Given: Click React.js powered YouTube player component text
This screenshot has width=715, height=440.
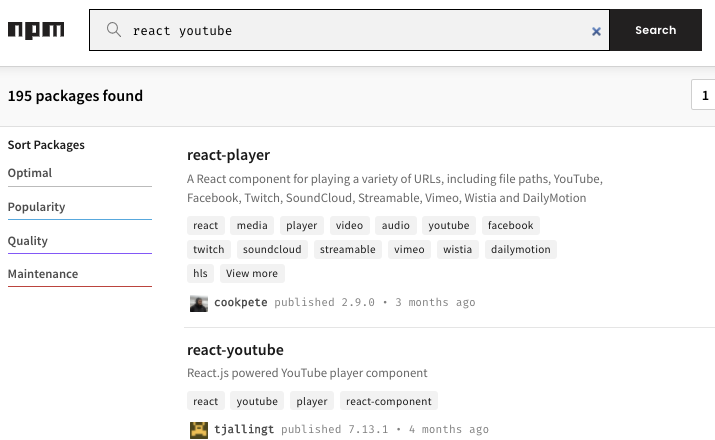Looking at the screenshot, I should click(x=307, y=373).
